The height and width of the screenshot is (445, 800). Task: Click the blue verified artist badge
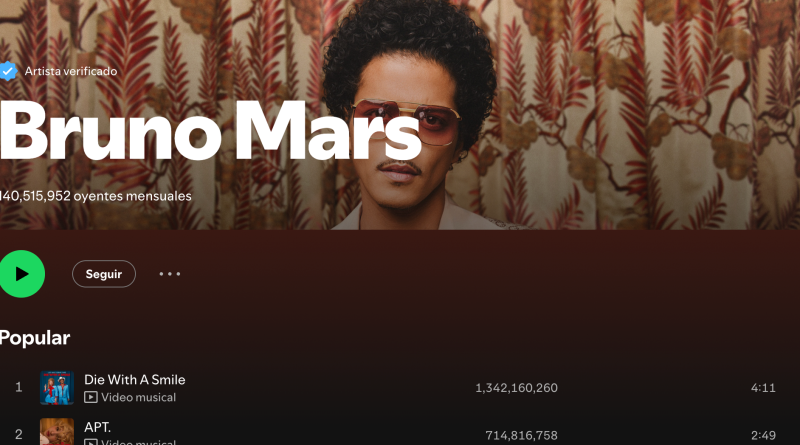pyautogui.click(x=8, y=71)
